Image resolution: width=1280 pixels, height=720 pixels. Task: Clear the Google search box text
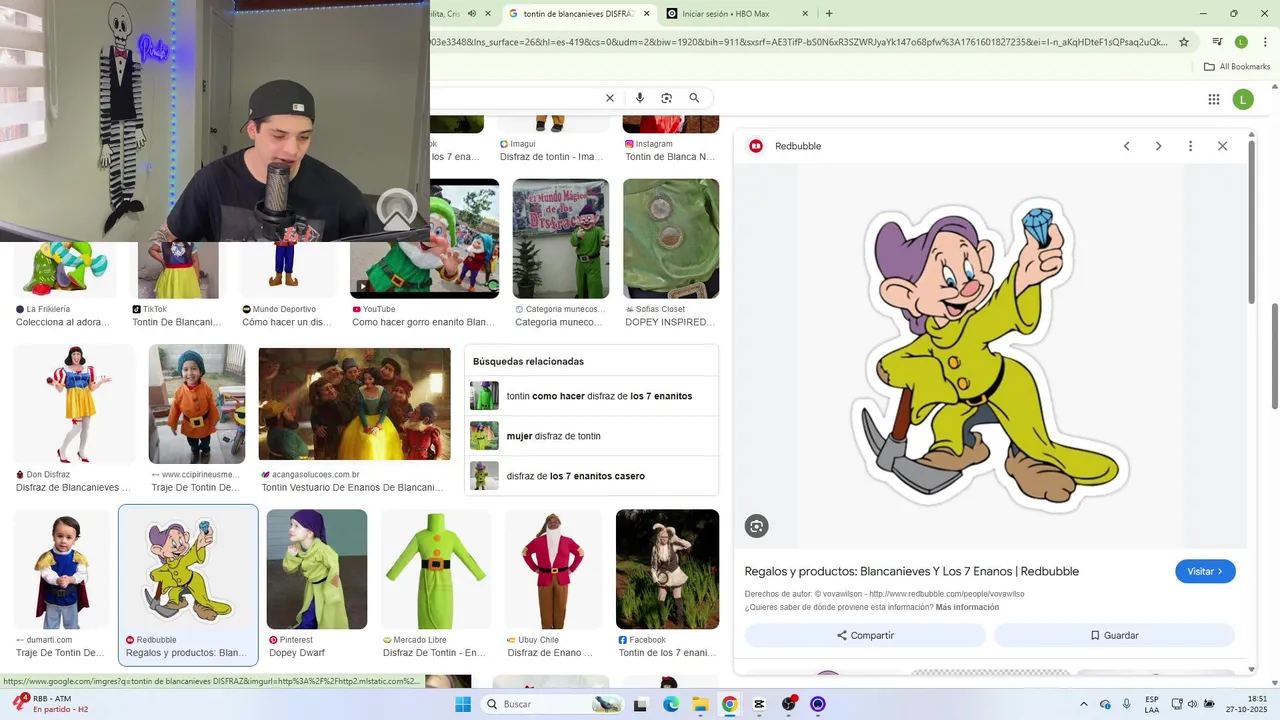[x=610, y=98]
